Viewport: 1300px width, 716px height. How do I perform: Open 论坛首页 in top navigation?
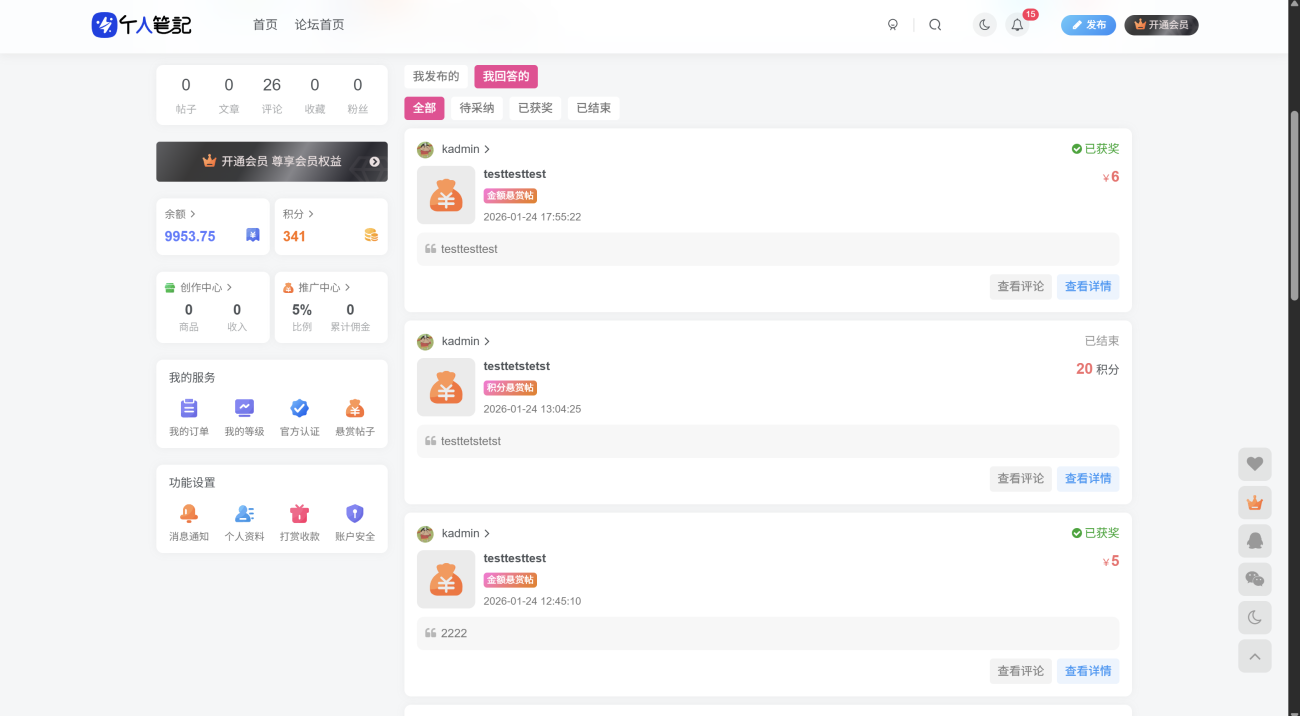click(x=319, y=25)
